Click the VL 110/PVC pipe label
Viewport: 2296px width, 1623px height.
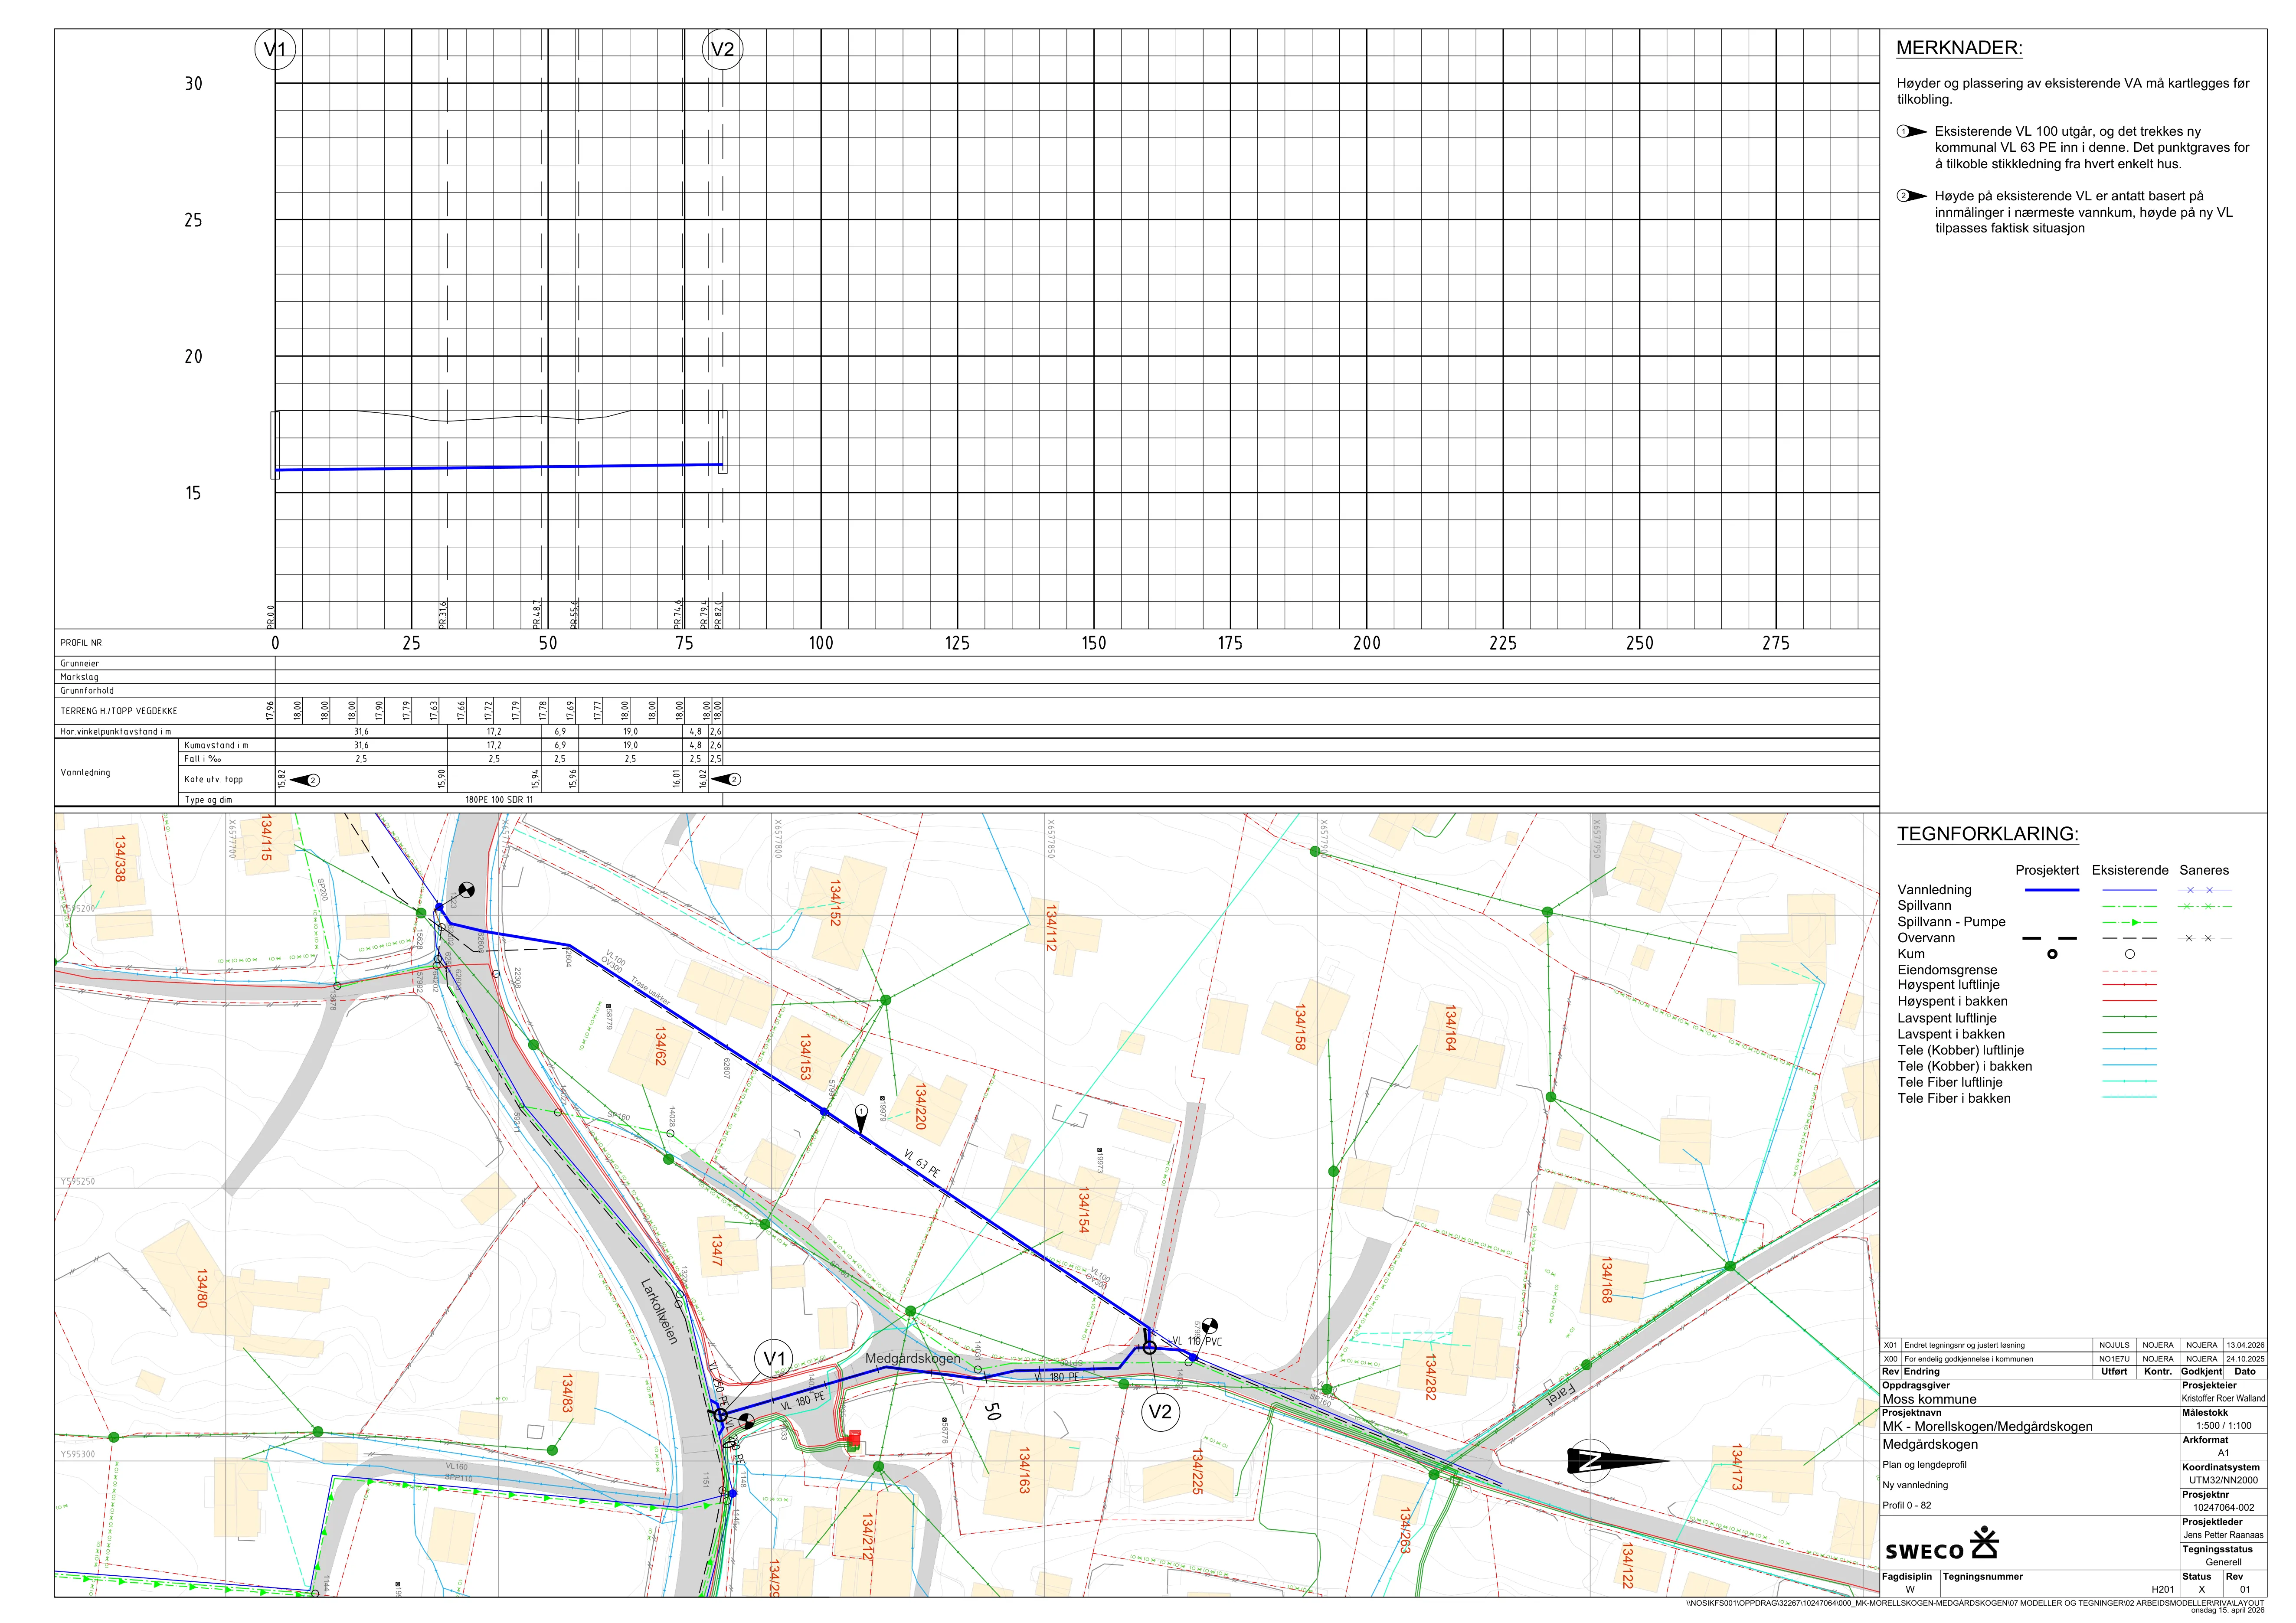(x=1197, y=1342)
